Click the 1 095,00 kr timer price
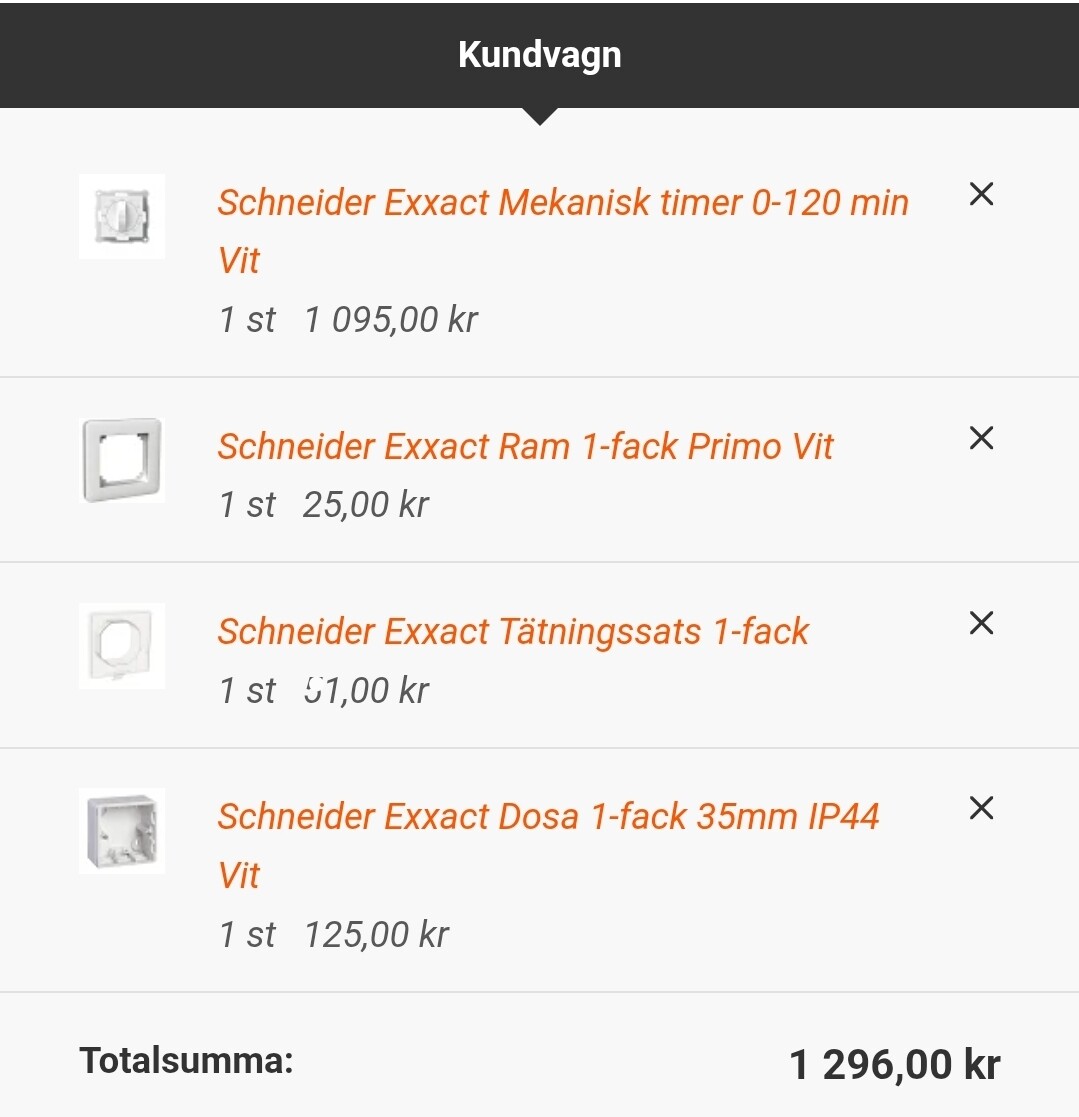This screenshot has height=1117, width=1079. [391, 320]
